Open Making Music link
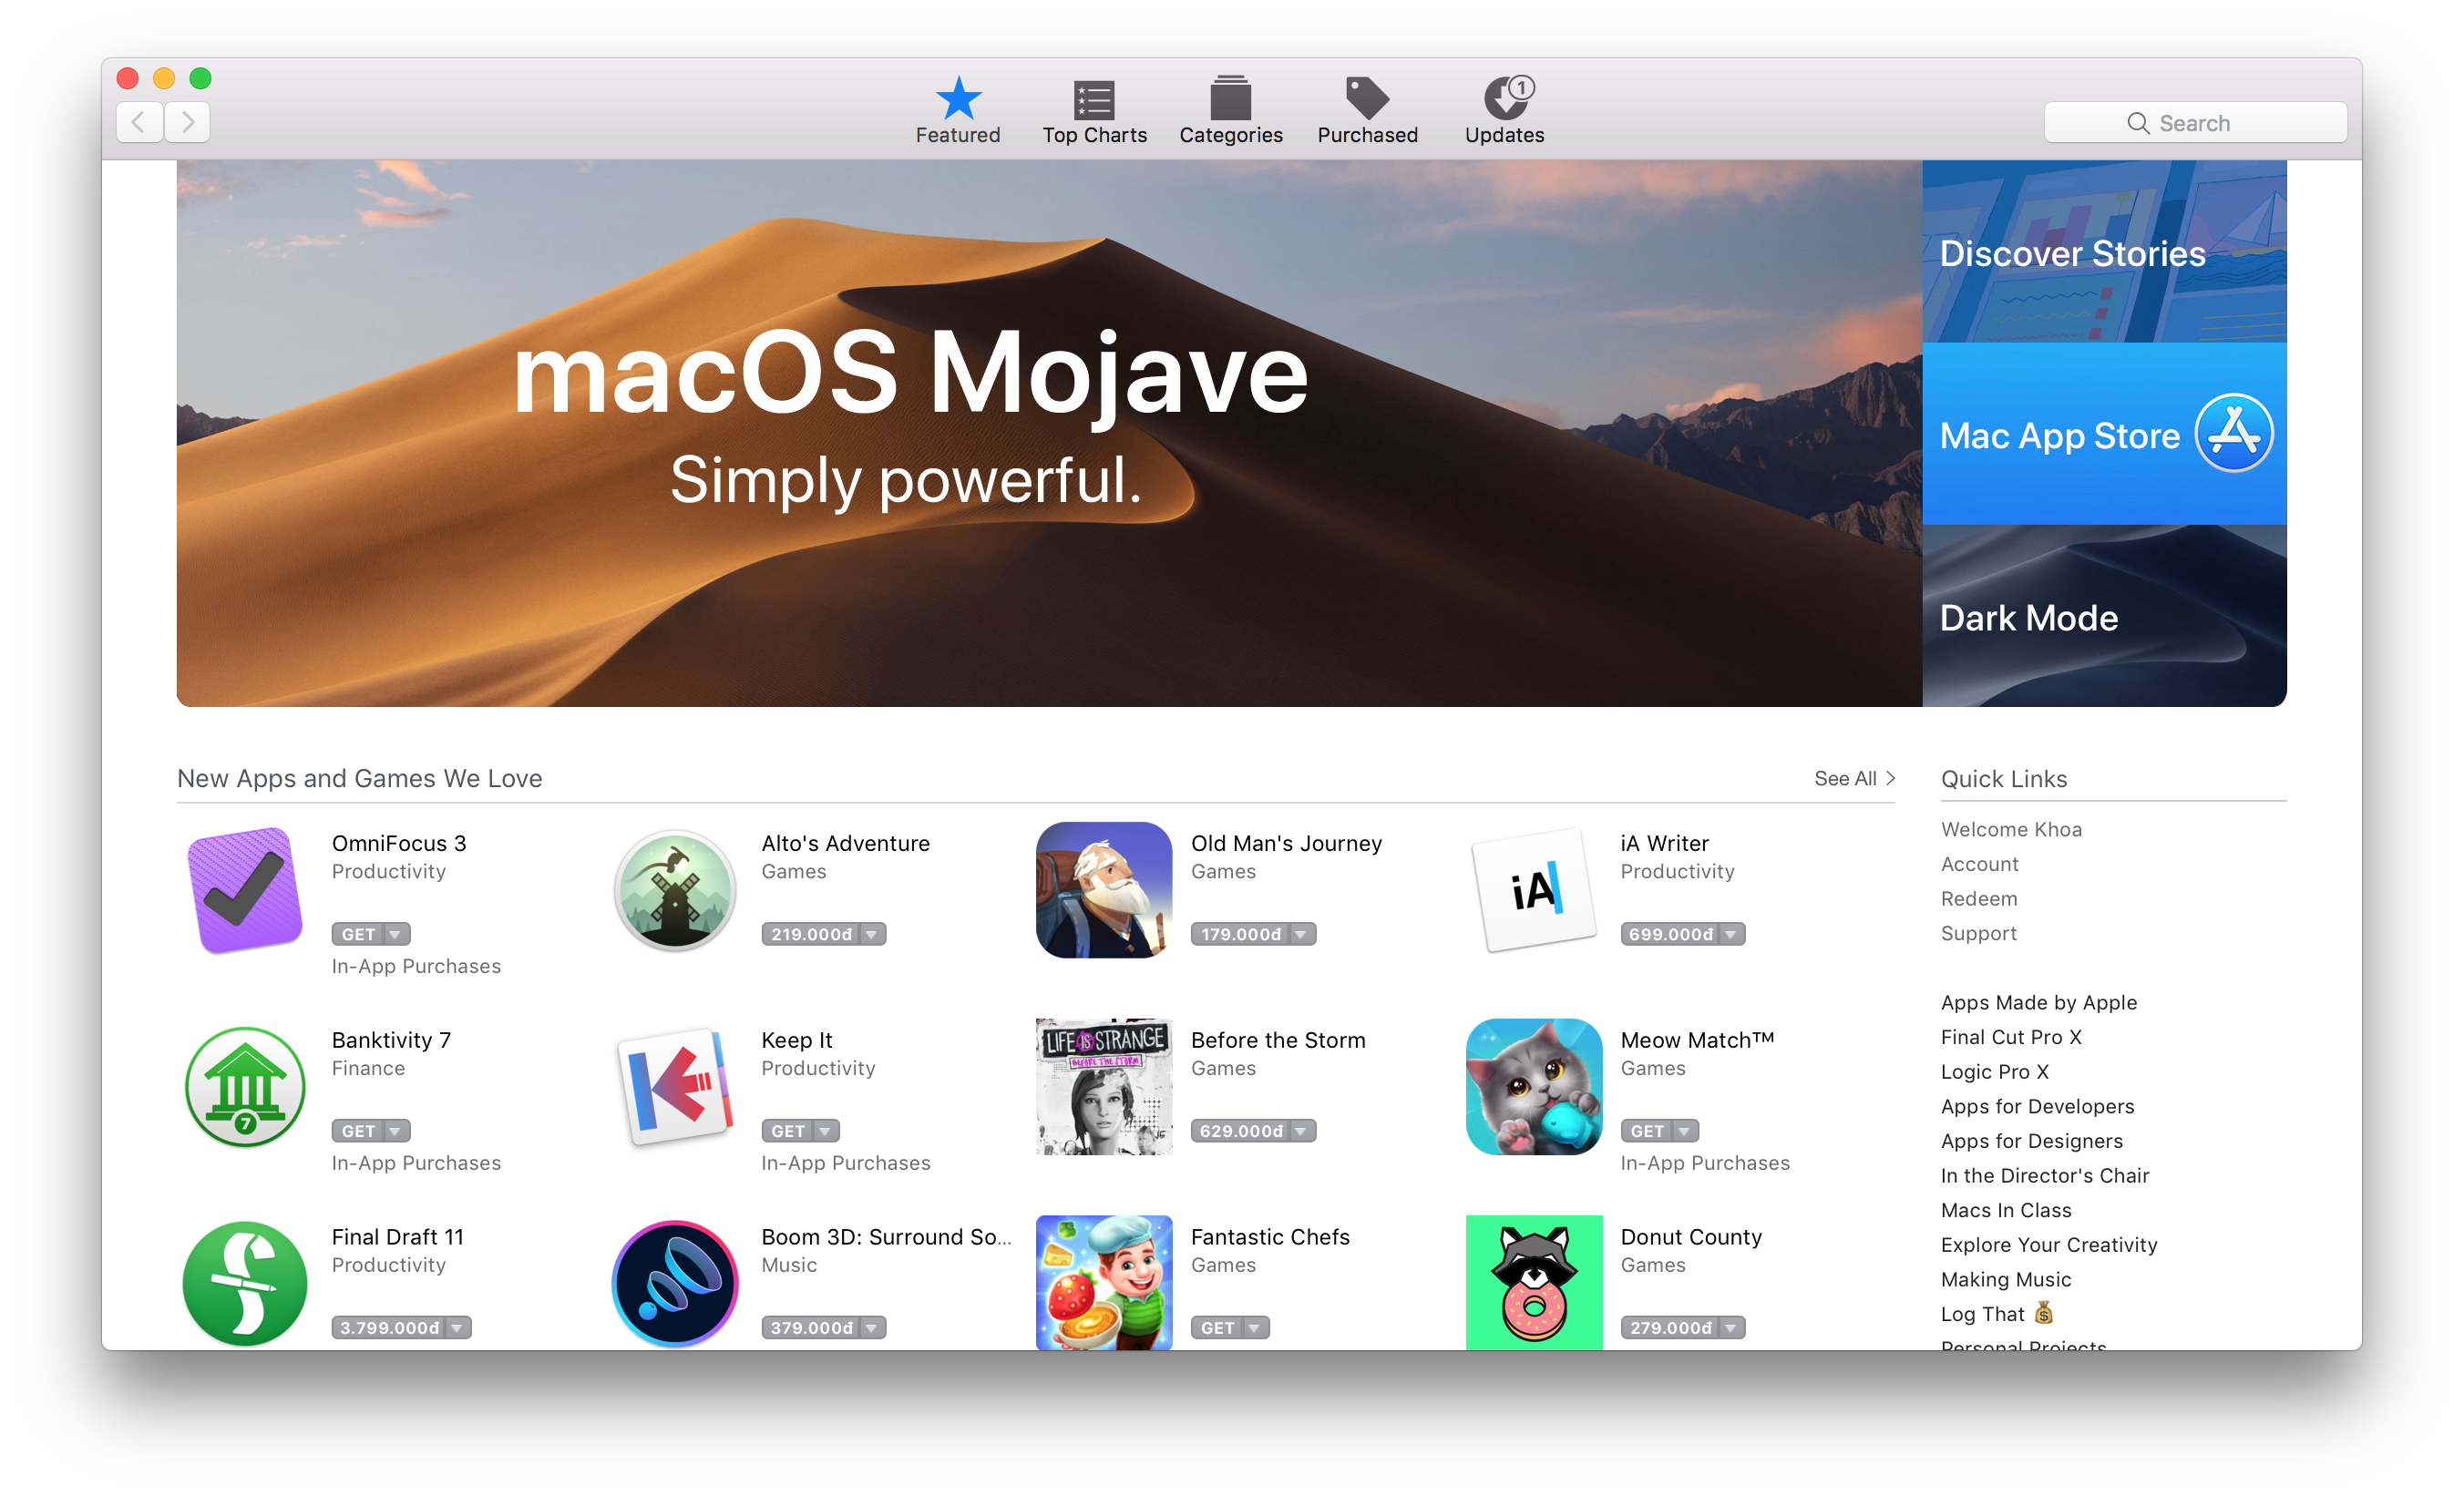 (x=2005, y=1280)
